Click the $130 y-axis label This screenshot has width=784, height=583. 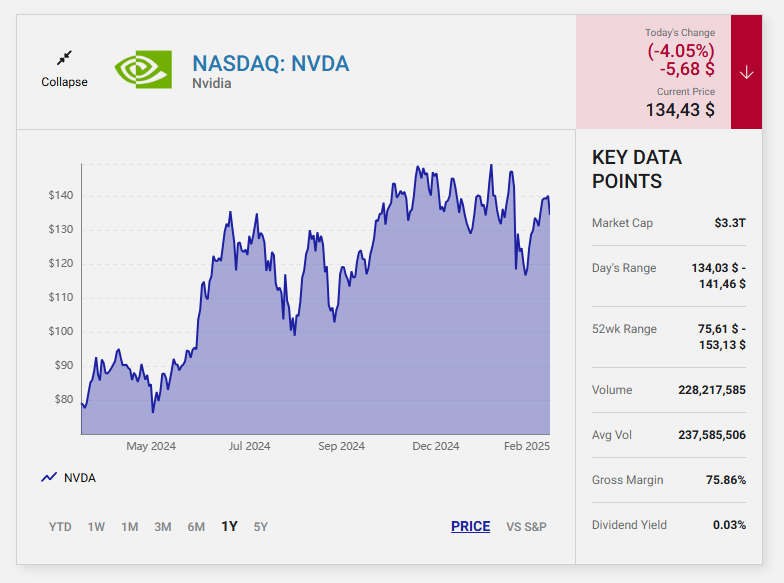[60, 230]
